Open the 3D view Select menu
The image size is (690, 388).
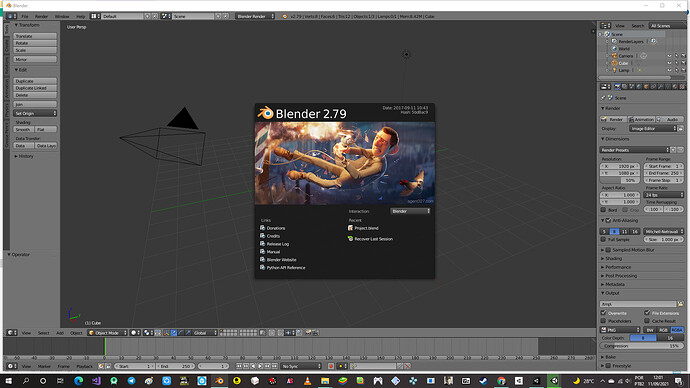pos(44,333)
